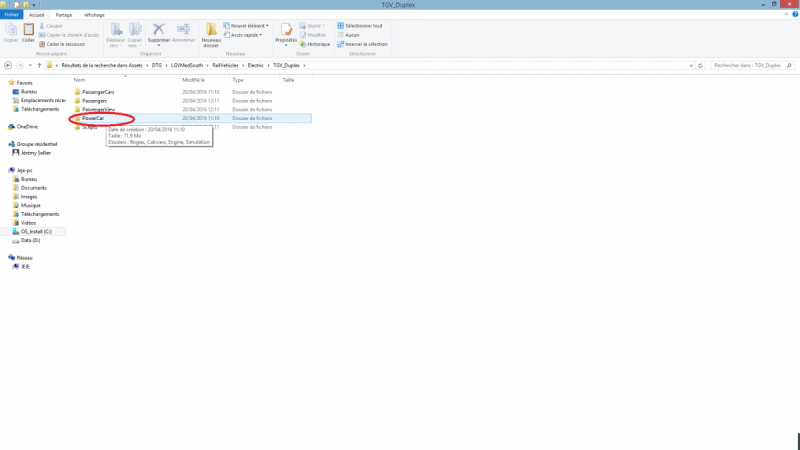Sort by the Taille column header
The height and width of the screenshot is (450, 800).
pyautogui.click(x=288, y=80)
